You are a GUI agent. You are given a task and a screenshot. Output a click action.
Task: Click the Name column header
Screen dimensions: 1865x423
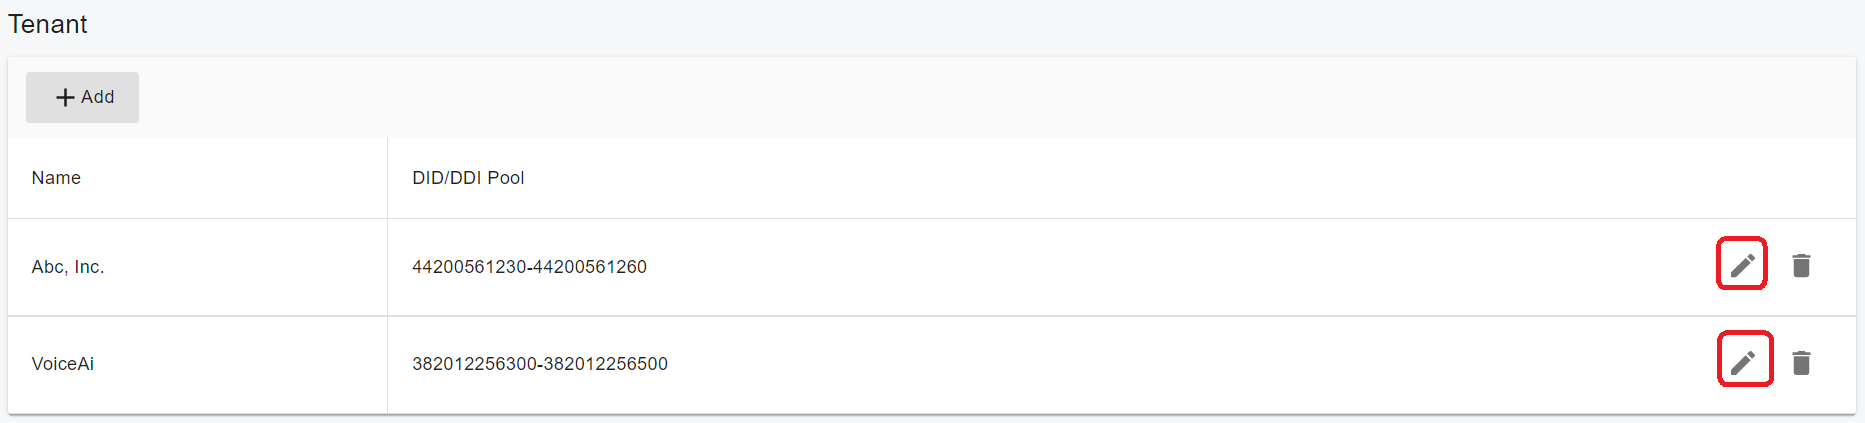pyautogui.click(x=56, y=178)
